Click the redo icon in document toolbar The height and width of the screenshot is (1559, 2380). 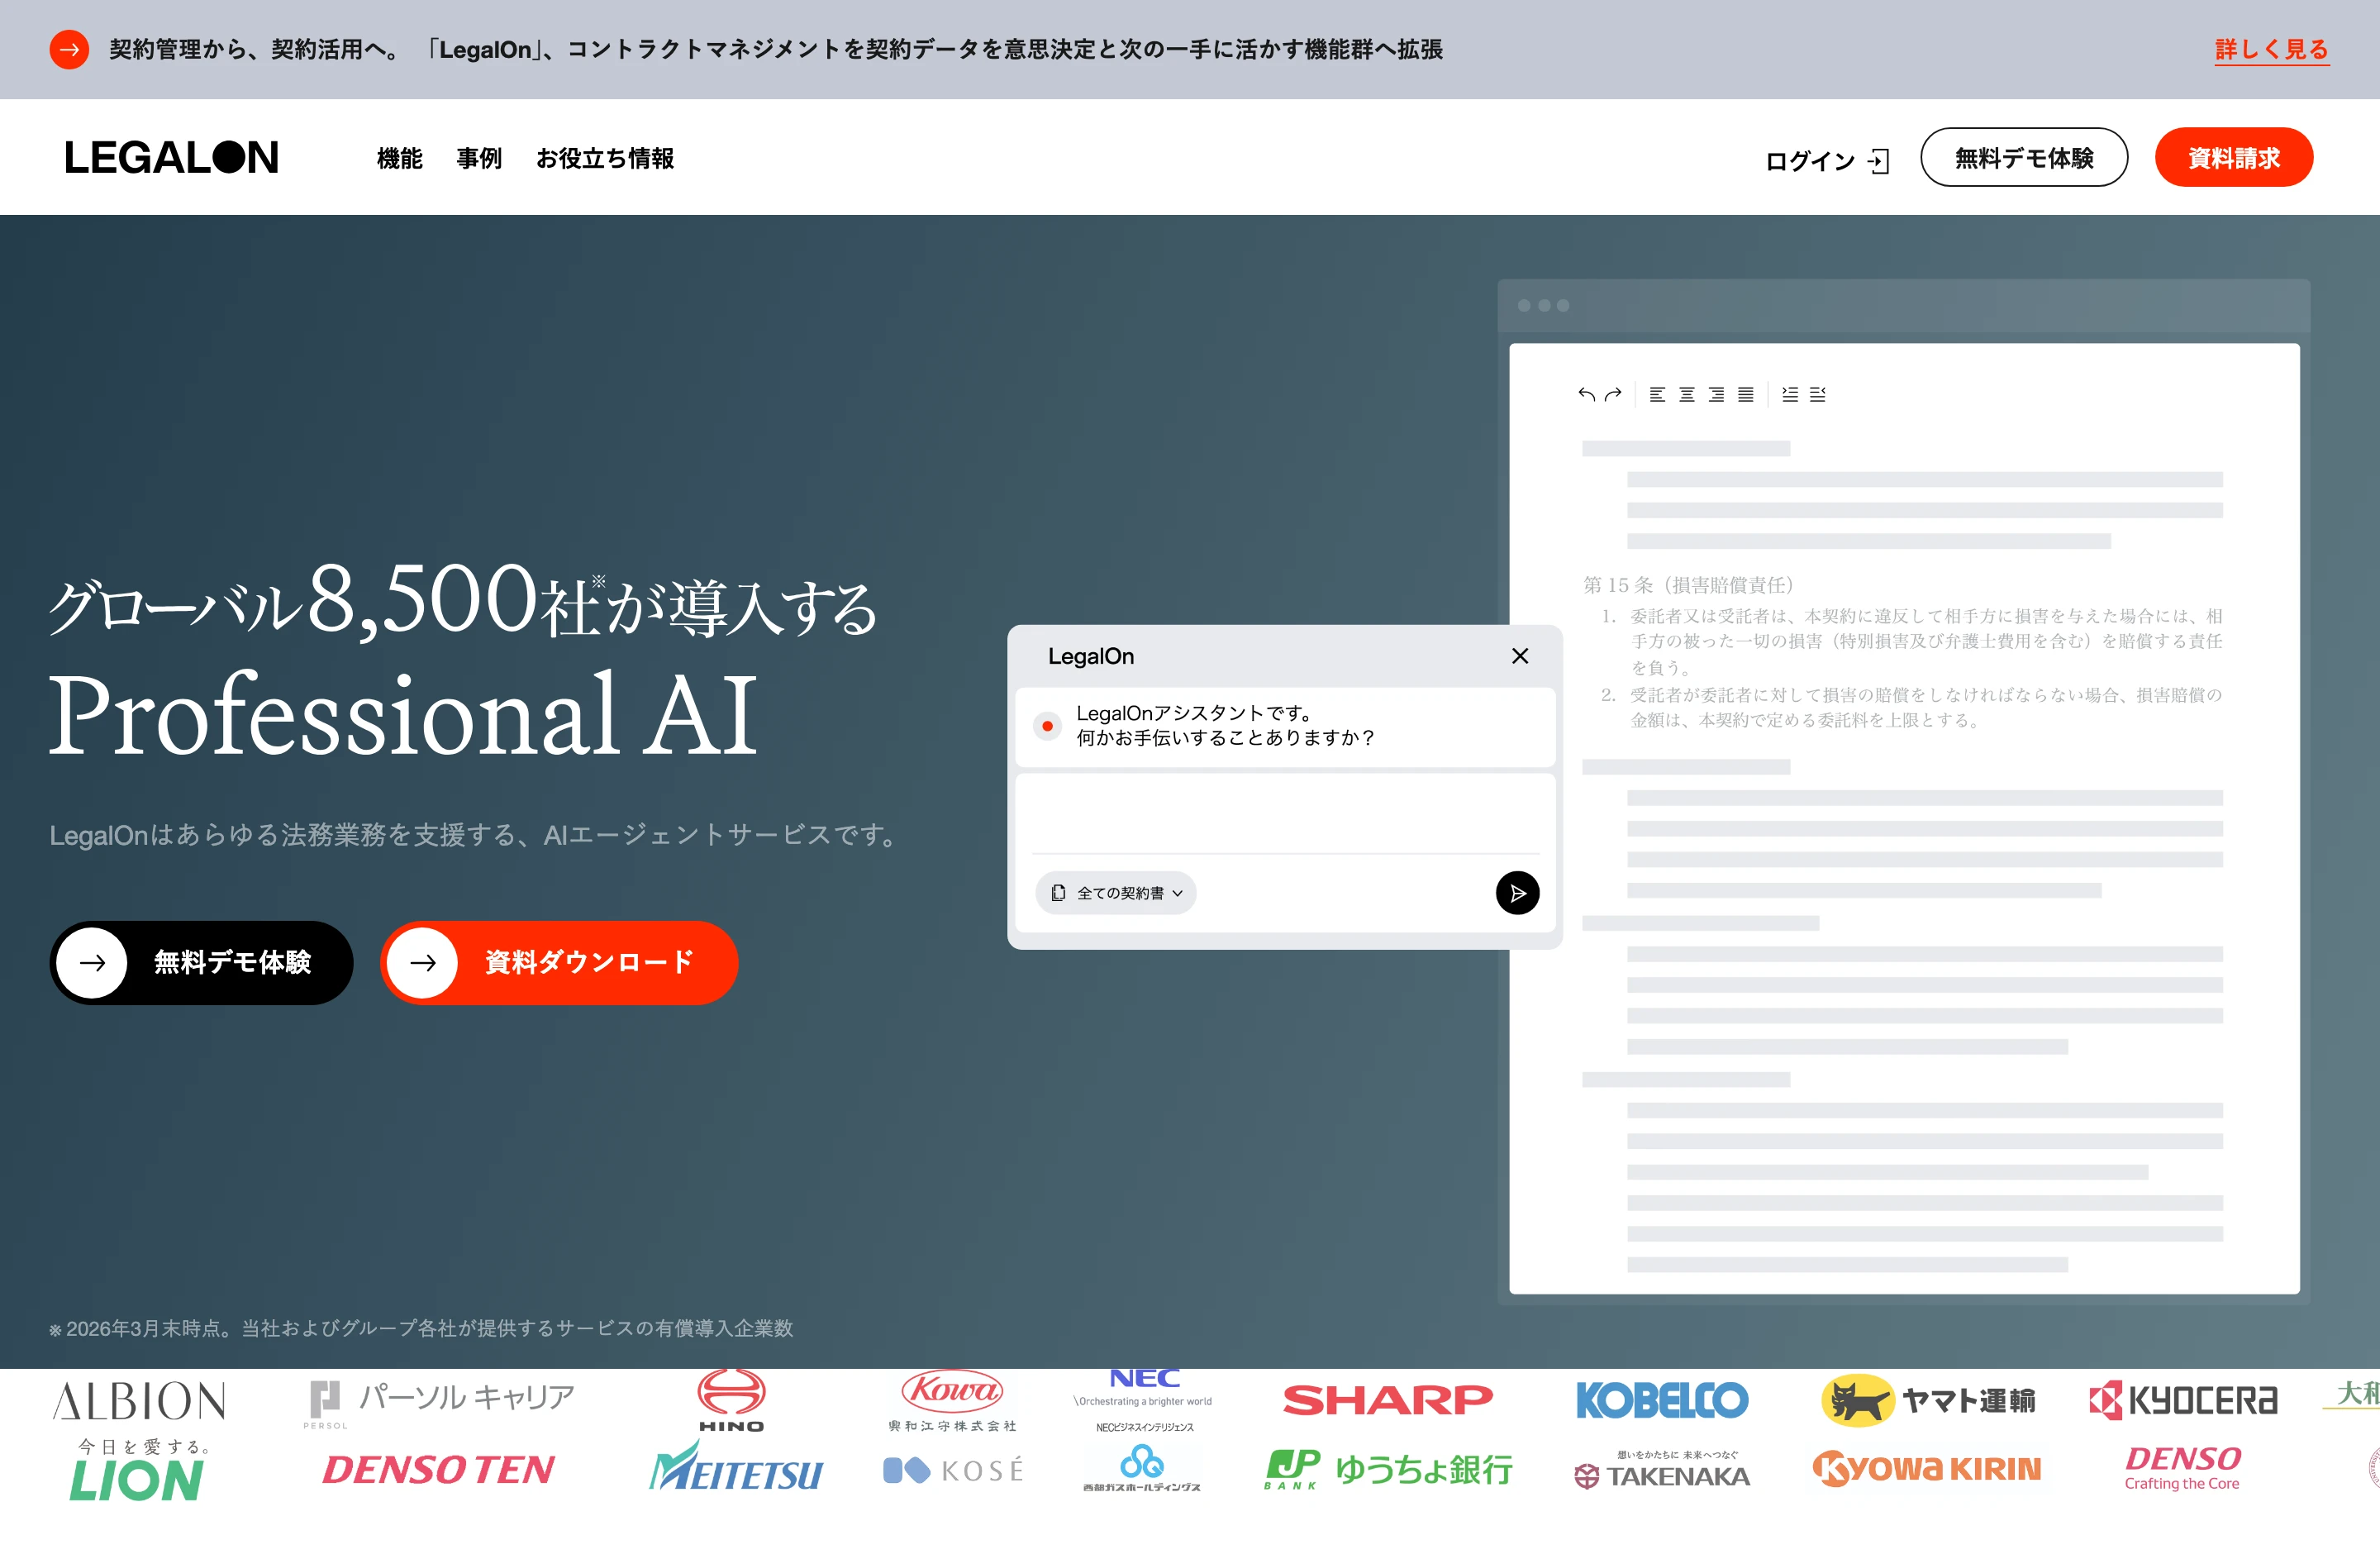[x=1612, y=394]
